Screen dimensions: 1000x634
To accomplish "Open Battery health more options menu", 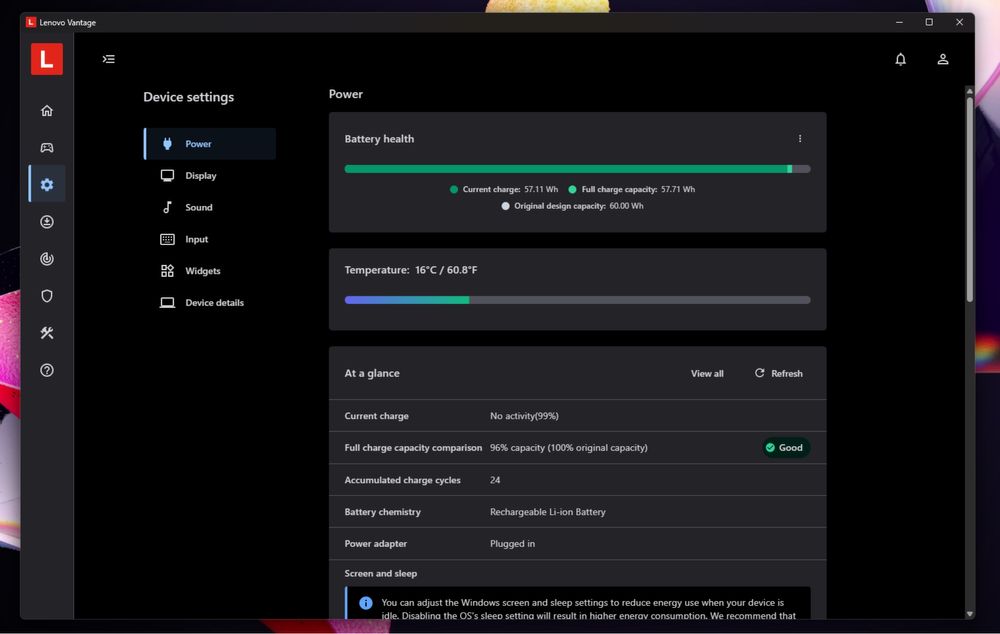I will point(800,138).
